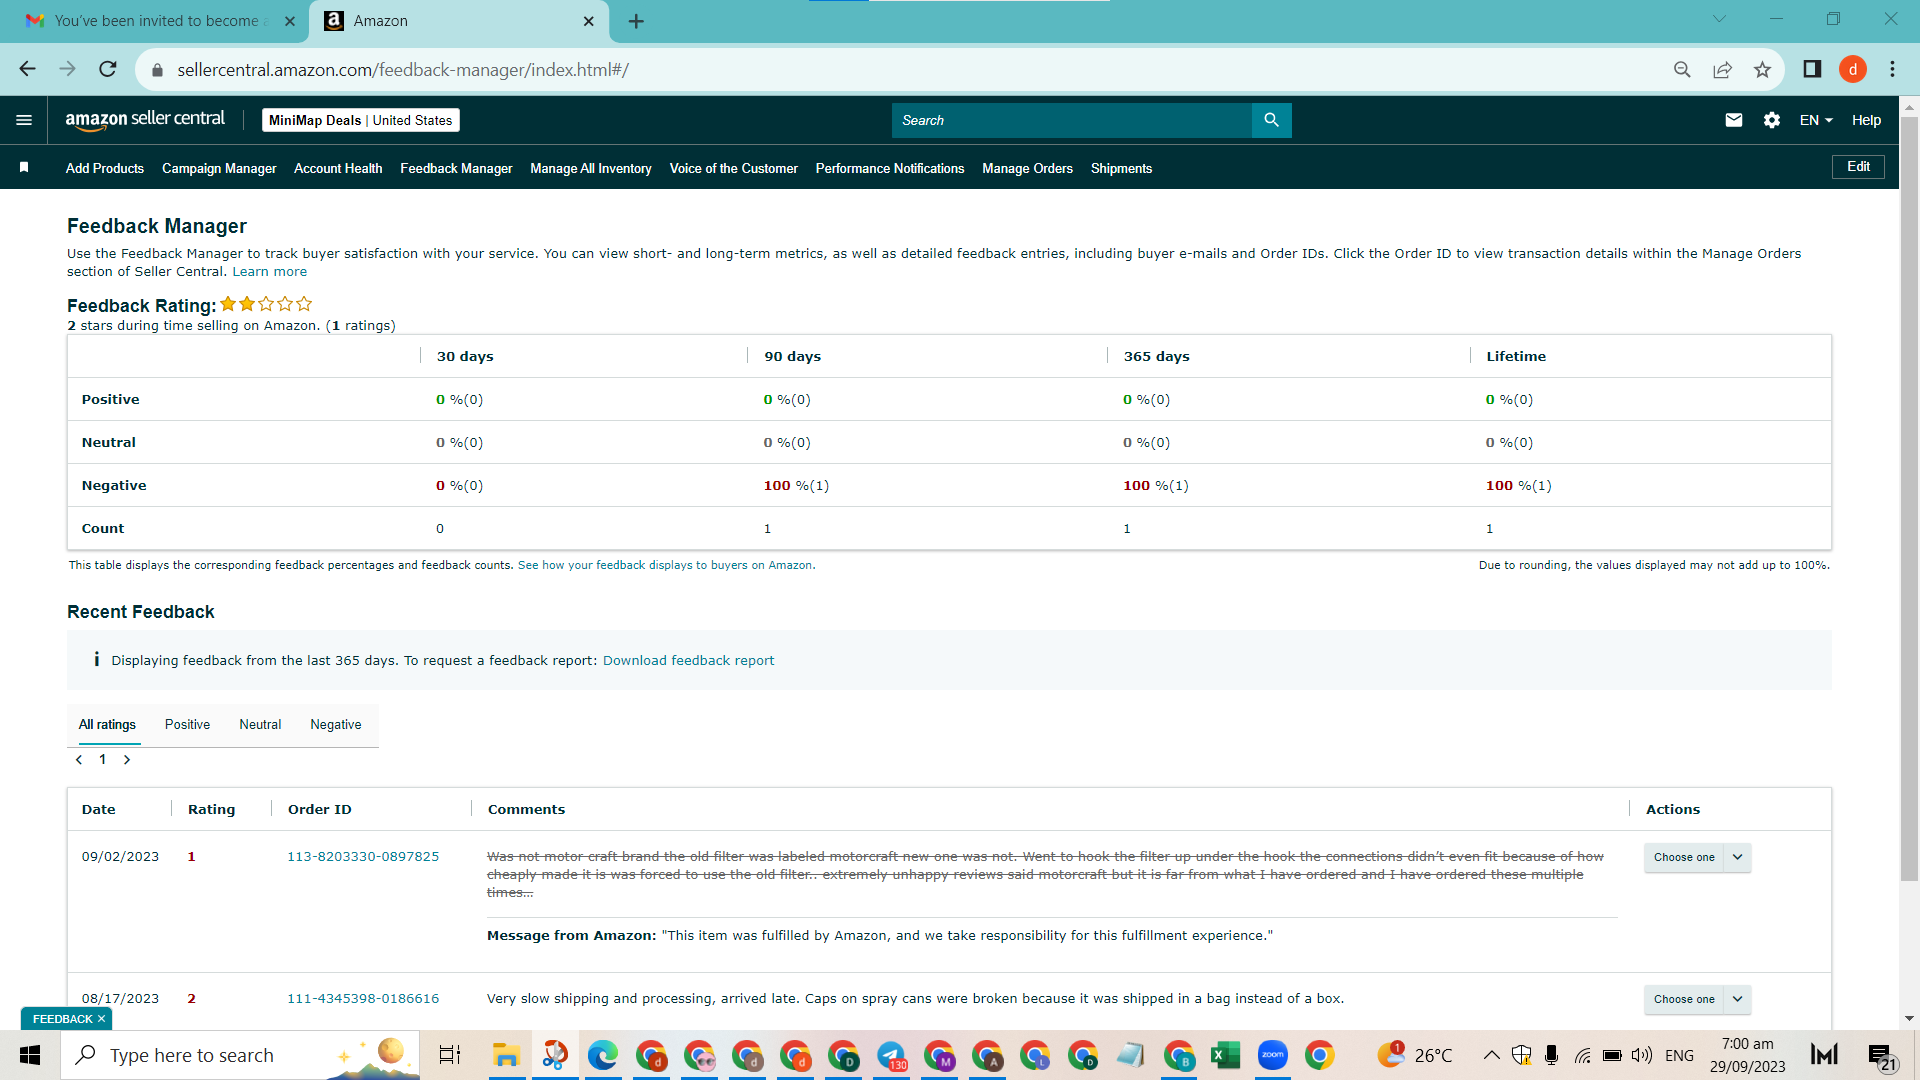This screenshot has height=1080, width=1920.
Task: Open 'Choose one' action for order 113-8203330-0897825
Action: point(1697,857)
